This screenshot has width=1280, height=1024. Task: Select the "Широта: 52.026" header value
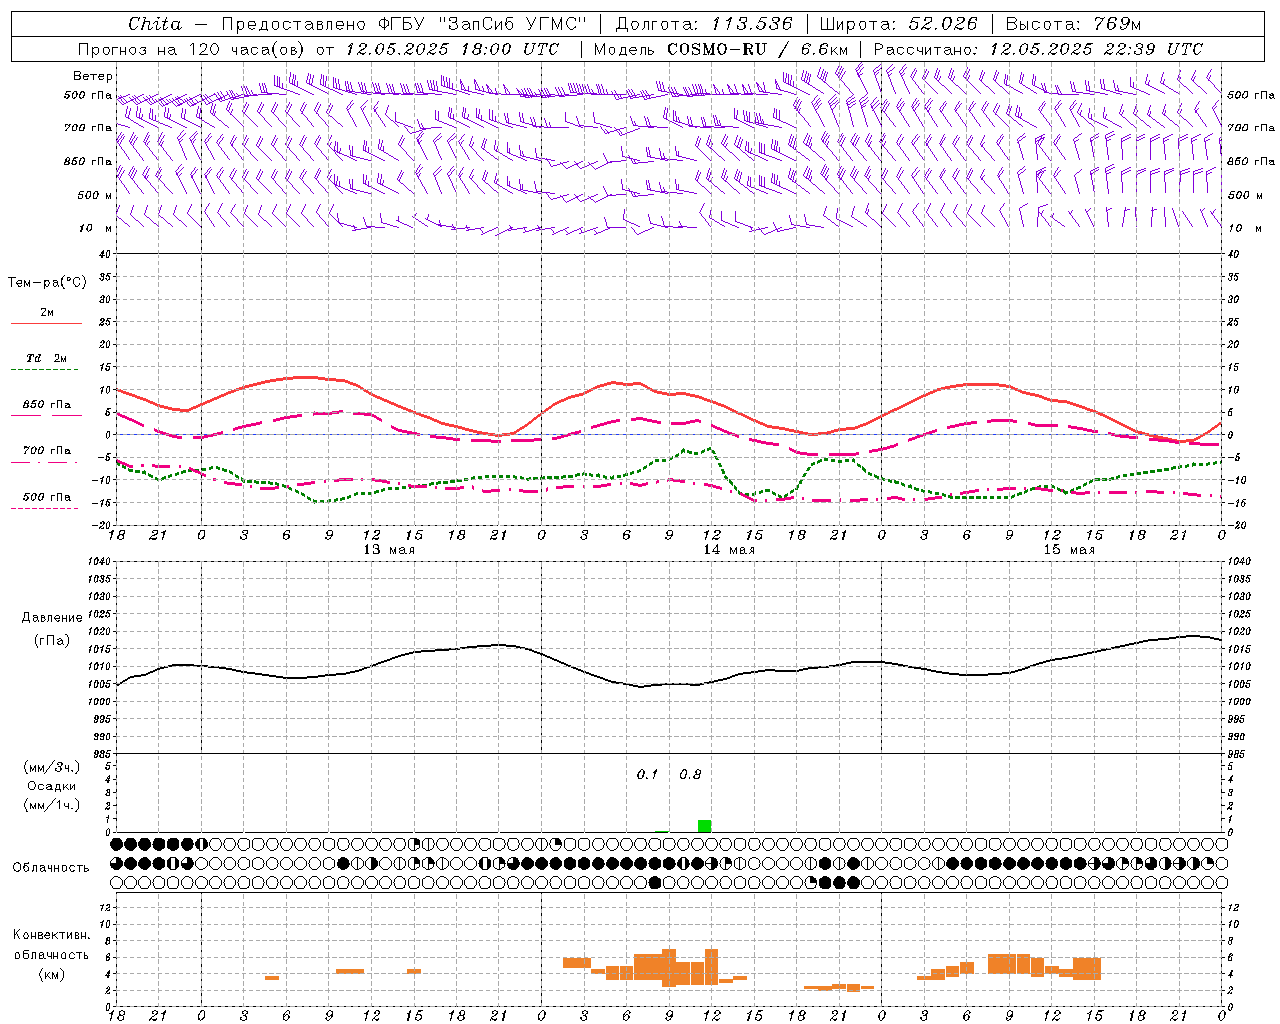click(898, 24)
